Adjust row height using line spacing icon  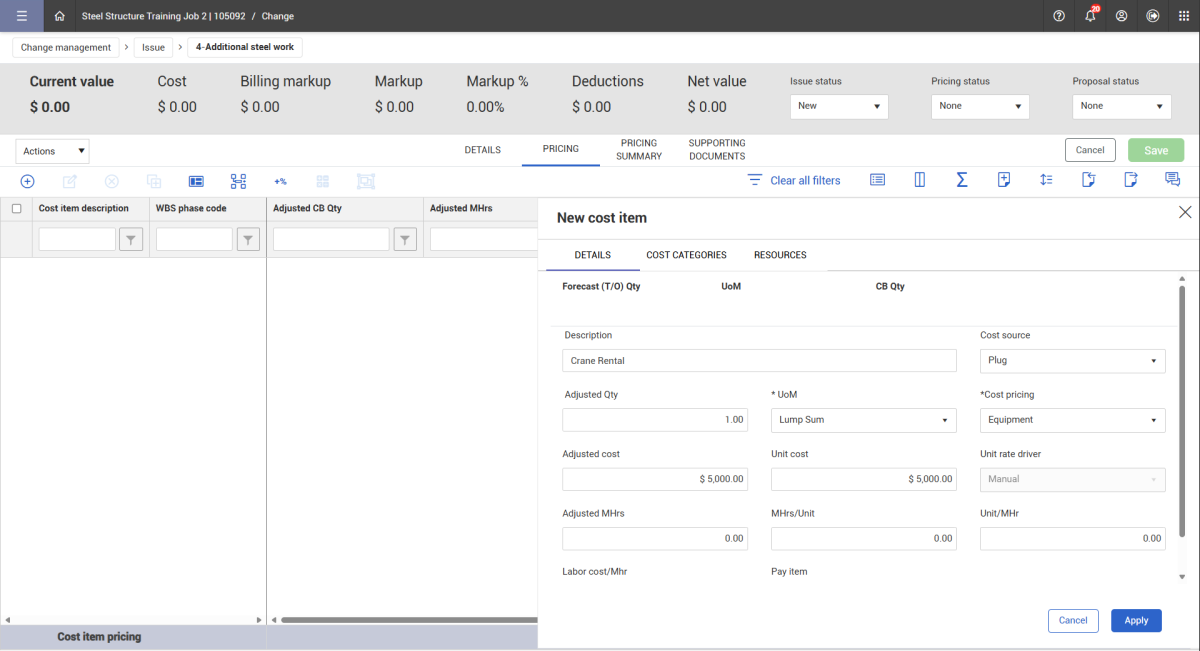pos(1046,180)
